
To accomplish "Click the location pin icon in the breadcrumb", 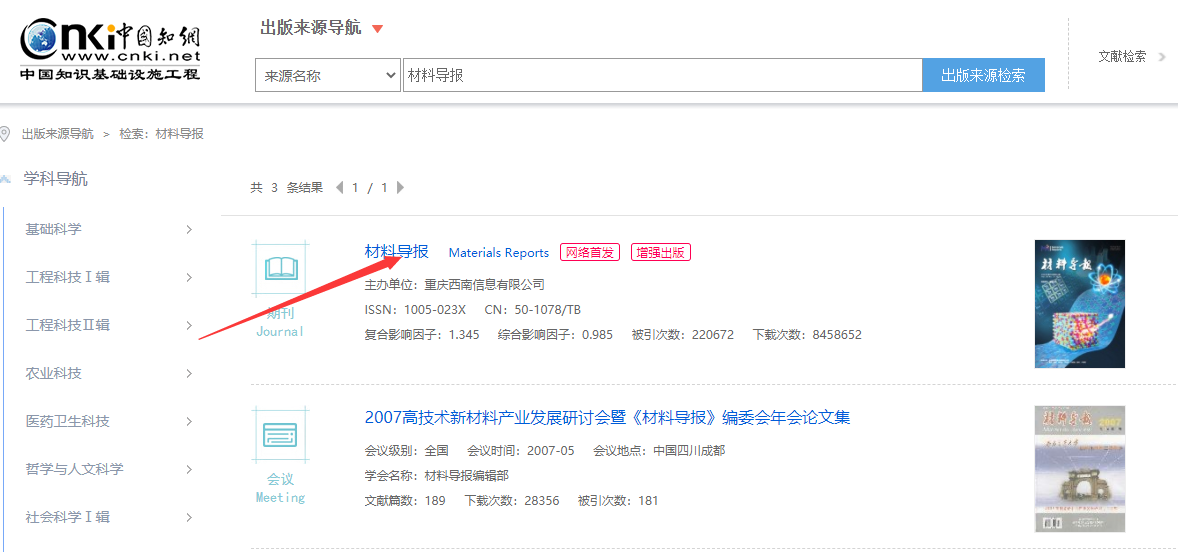I will [6, 134].
